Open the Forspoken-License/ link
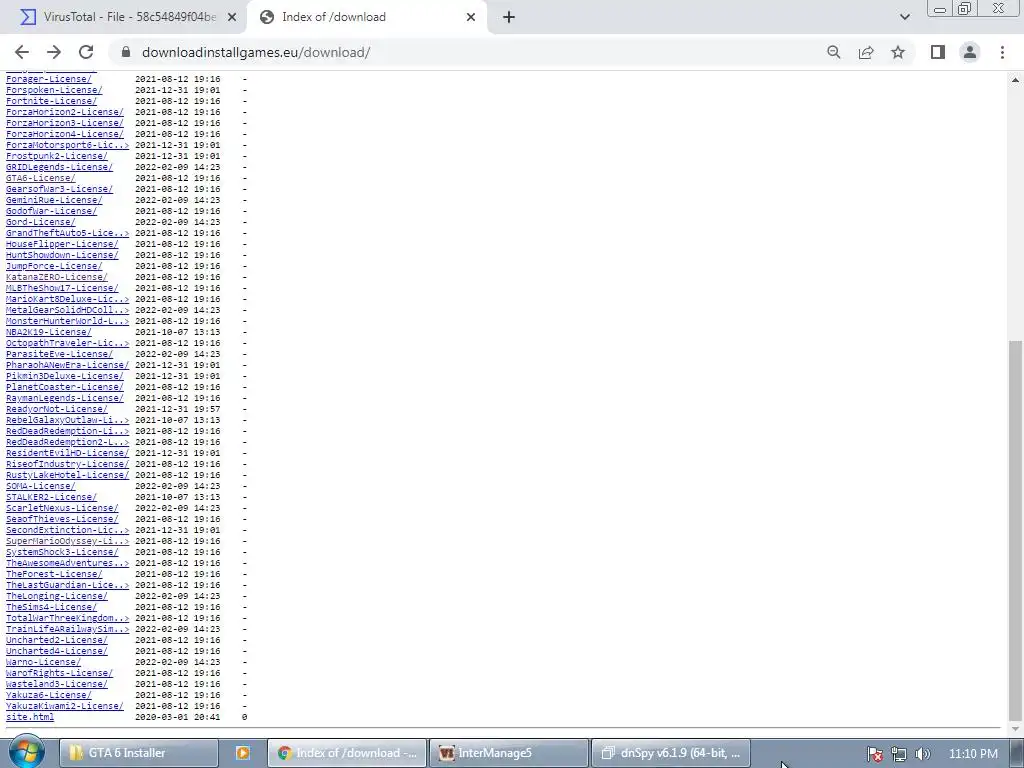 click(x=54, y=89)
